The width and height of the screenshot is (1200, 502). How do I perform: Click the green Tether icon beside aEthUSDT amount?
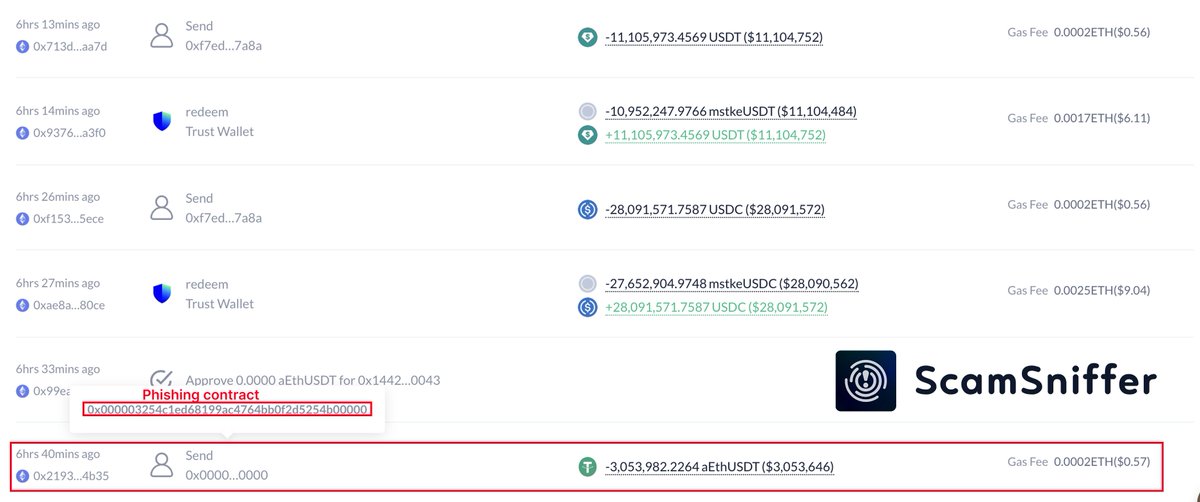click(587, 466)
